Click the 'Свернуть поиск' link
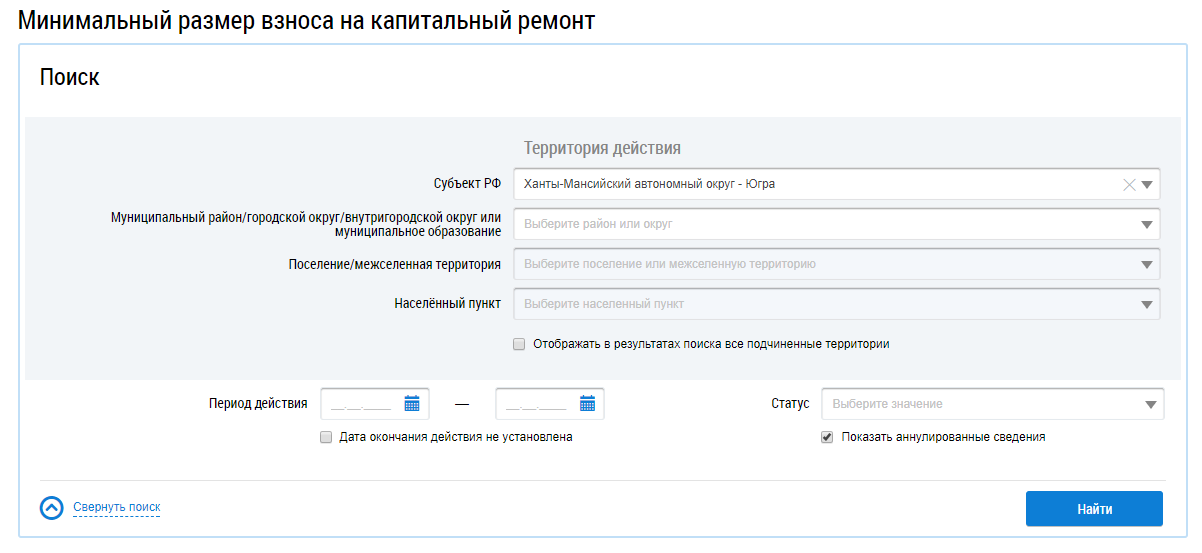The image size is (1202, 553). point(117,508)
